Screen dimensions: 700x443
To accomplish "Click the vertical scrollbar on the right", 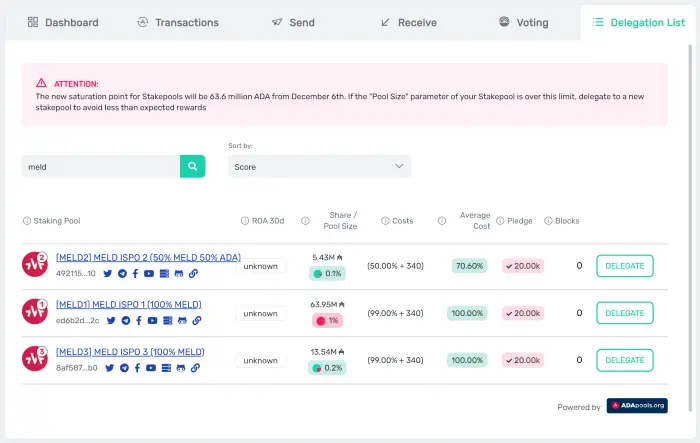I will coord(691,228).
